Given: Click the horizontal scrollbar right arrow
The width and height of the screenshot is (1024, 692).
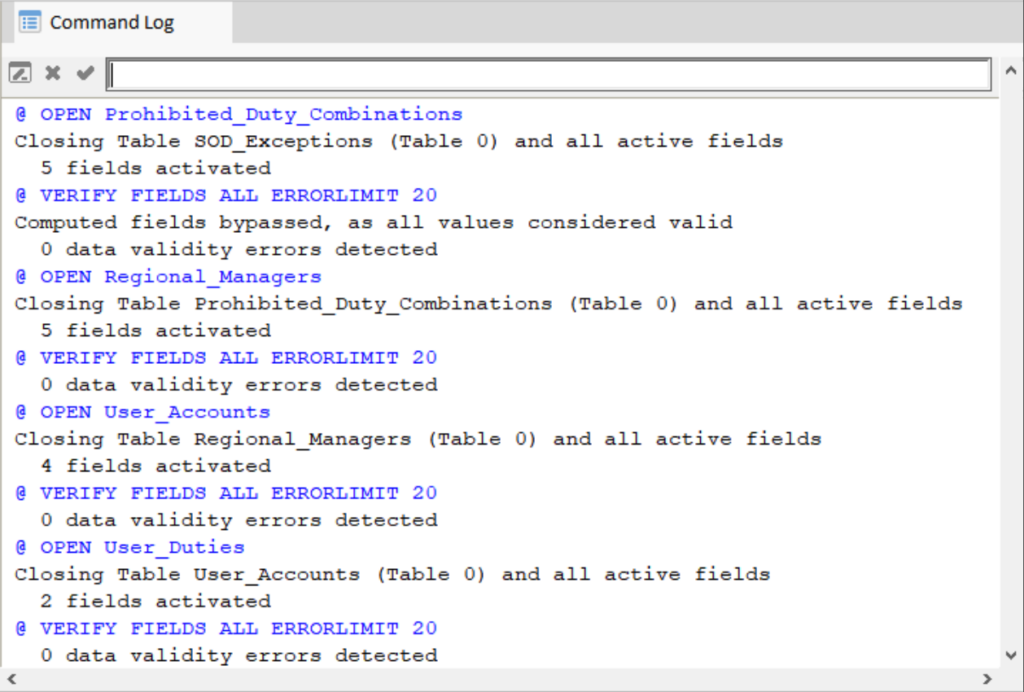Looking at the screenshot, I should 988,680.
